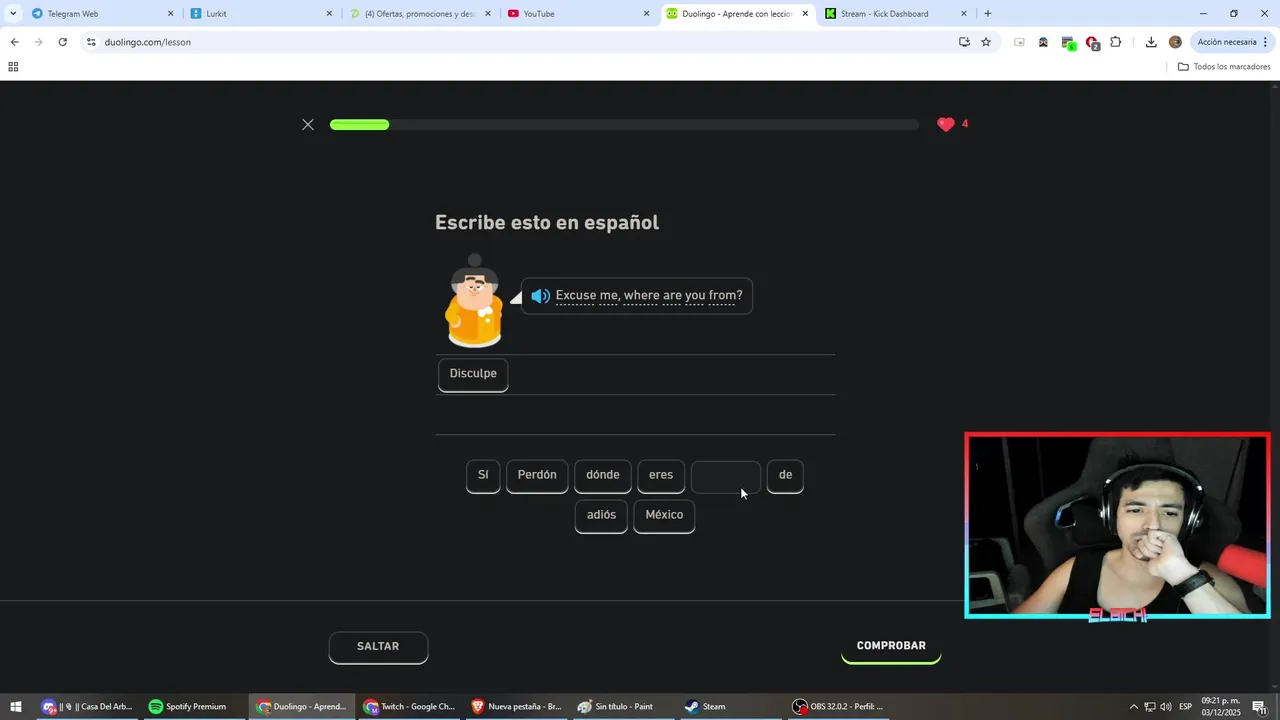This screenshot has width=1280, height=720.
Task: Switch to the YouTube tab
Action: (577, 14)
